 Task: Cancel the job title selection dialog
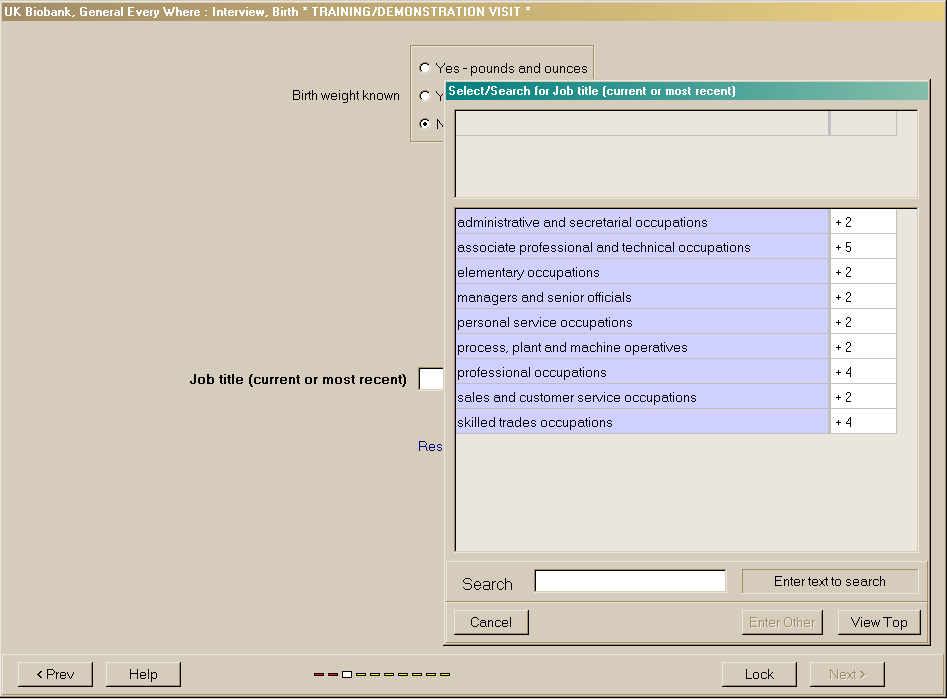(491, 622)
